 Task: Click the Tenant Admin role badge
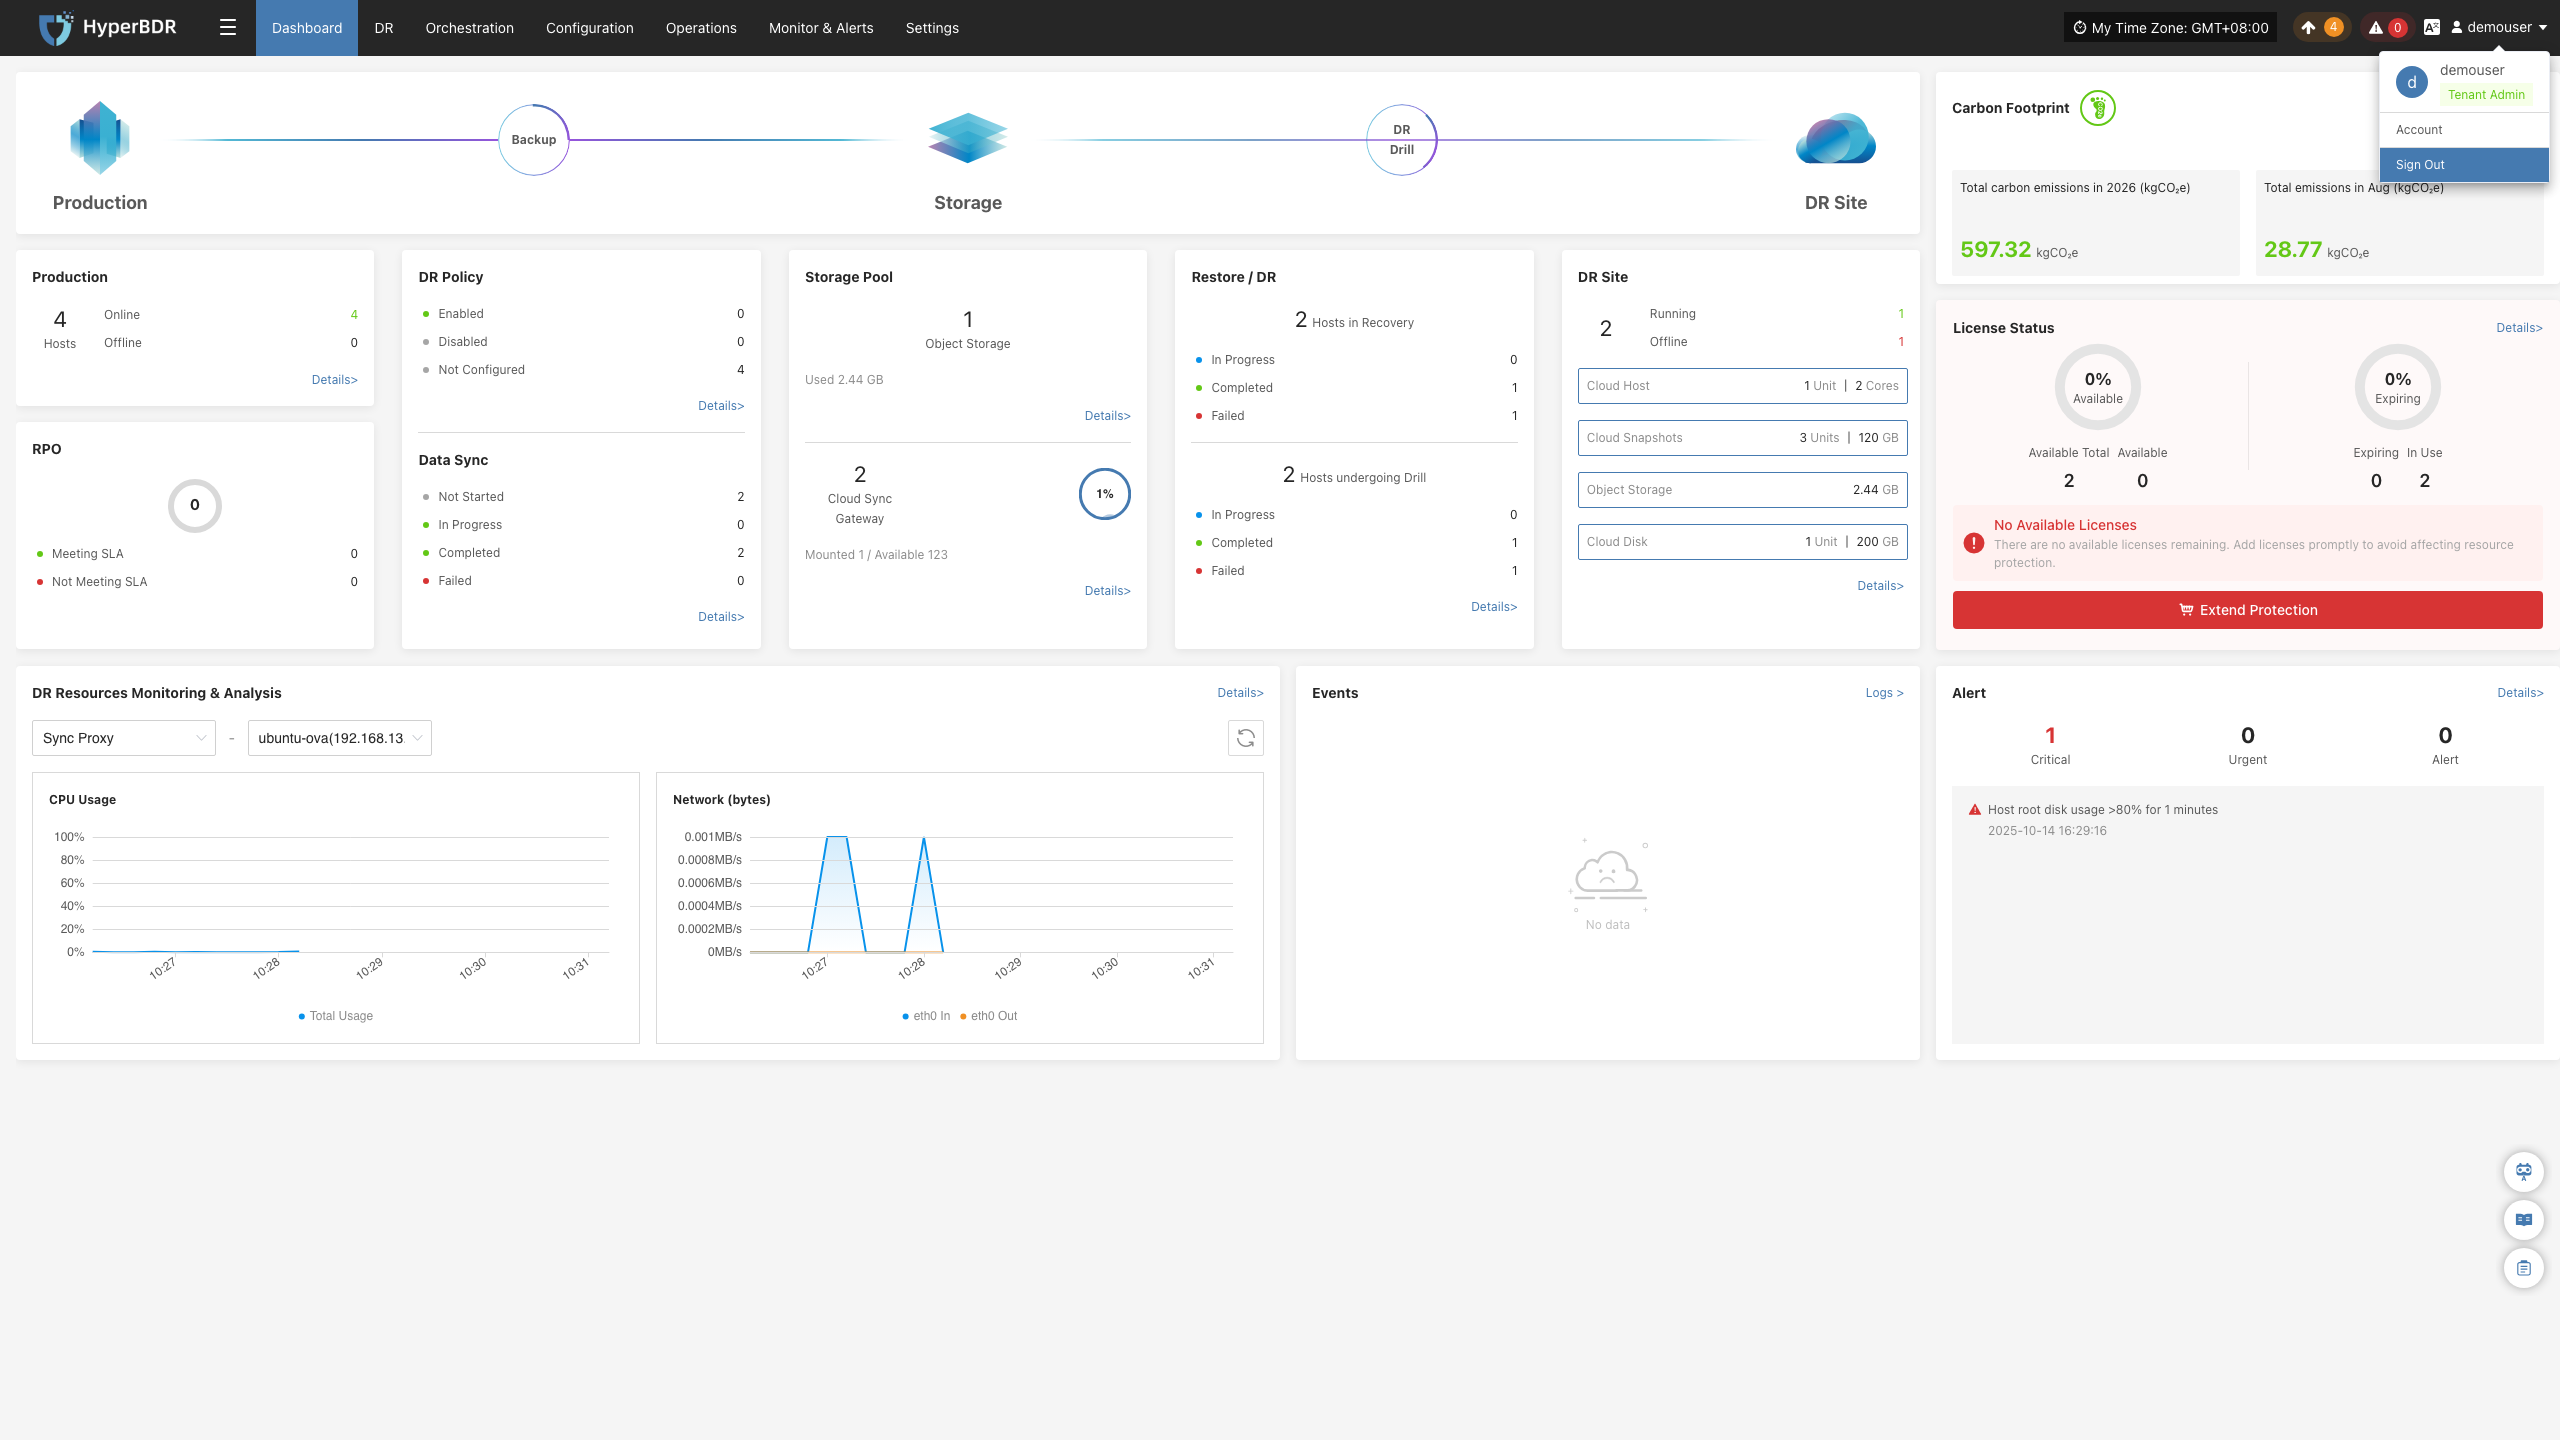point(2486,95)
